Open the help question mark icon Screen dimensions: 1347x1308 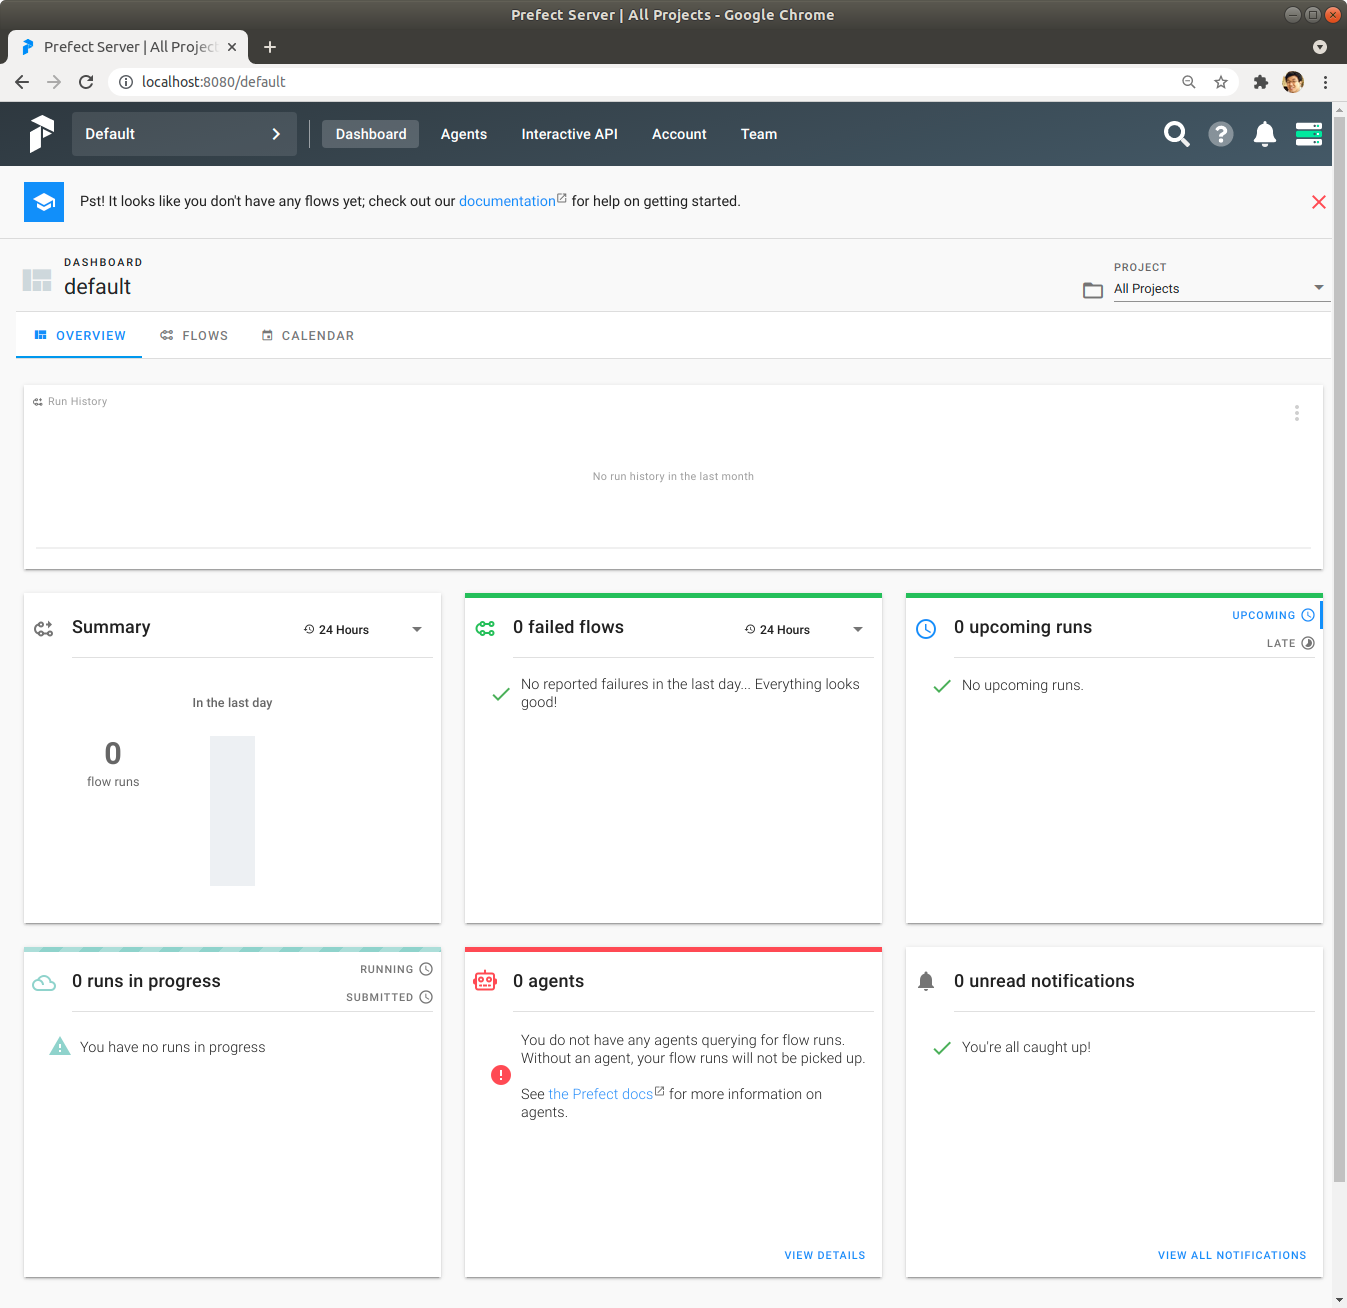pyautogui.click(x=1221, y=134)
